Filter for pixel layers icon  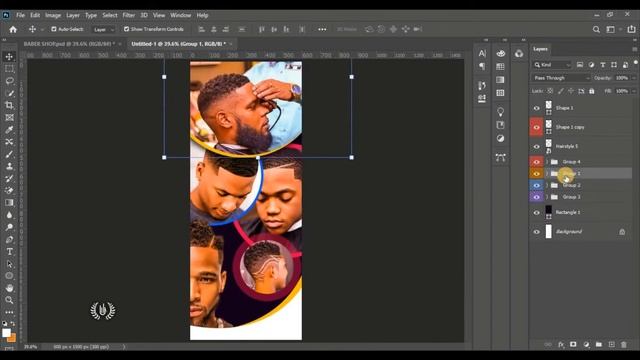coord(580,65)
